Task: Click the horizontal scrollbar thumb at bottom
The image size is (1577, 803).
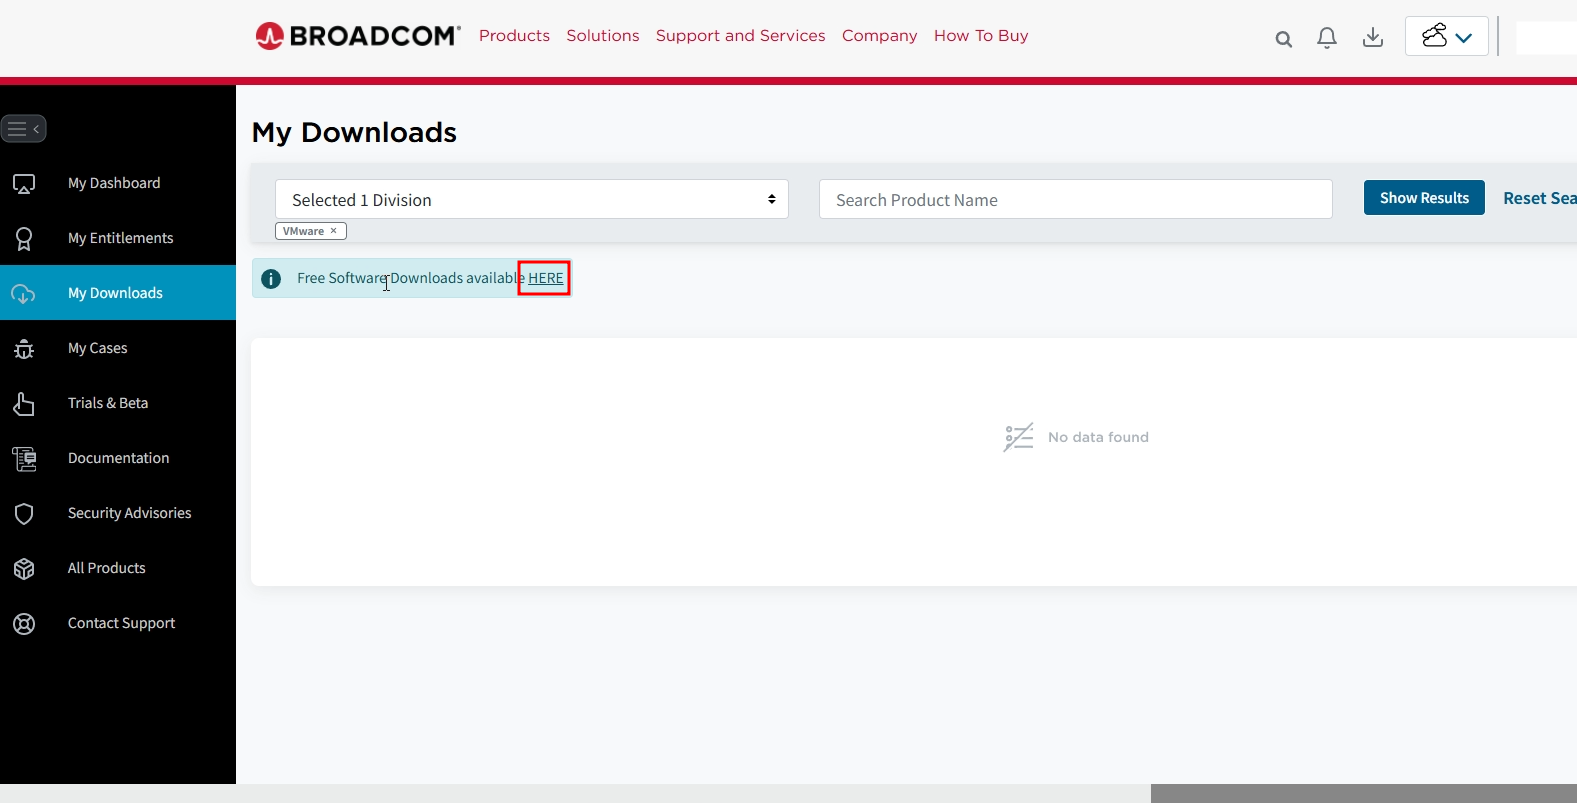Action: point(1364,793)
